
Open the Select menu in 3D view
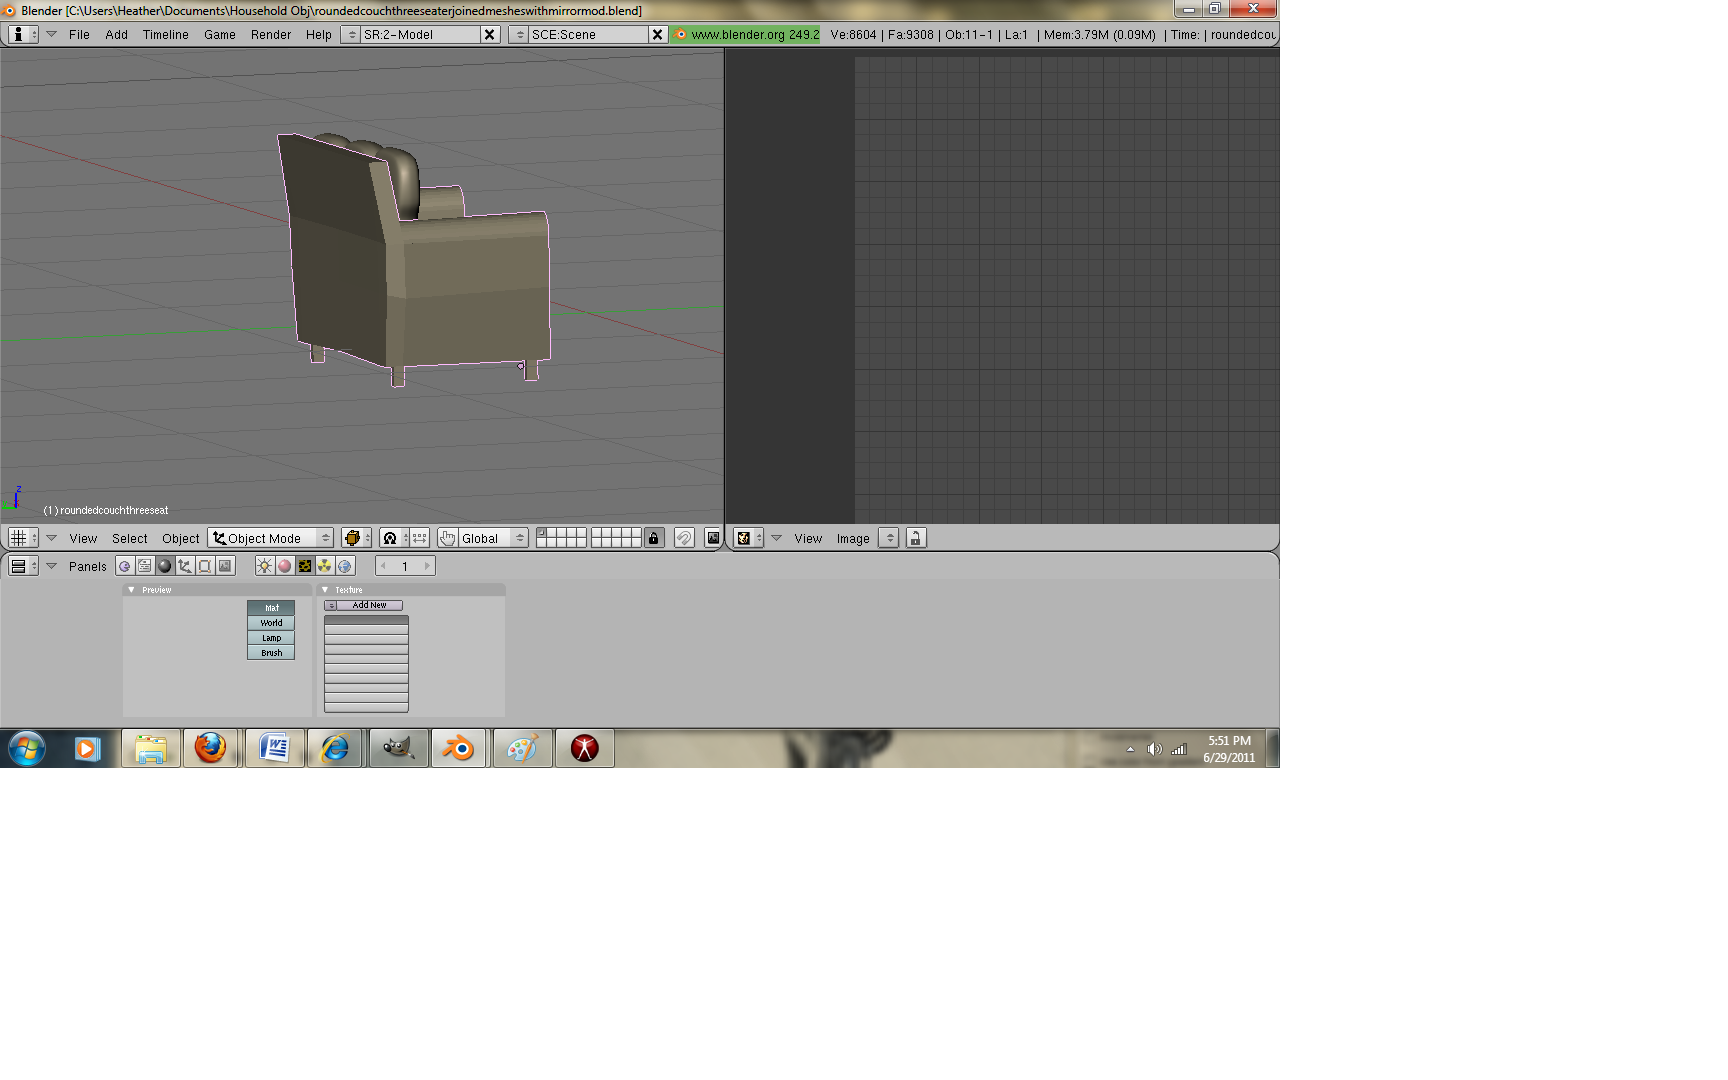pos(129,538)
